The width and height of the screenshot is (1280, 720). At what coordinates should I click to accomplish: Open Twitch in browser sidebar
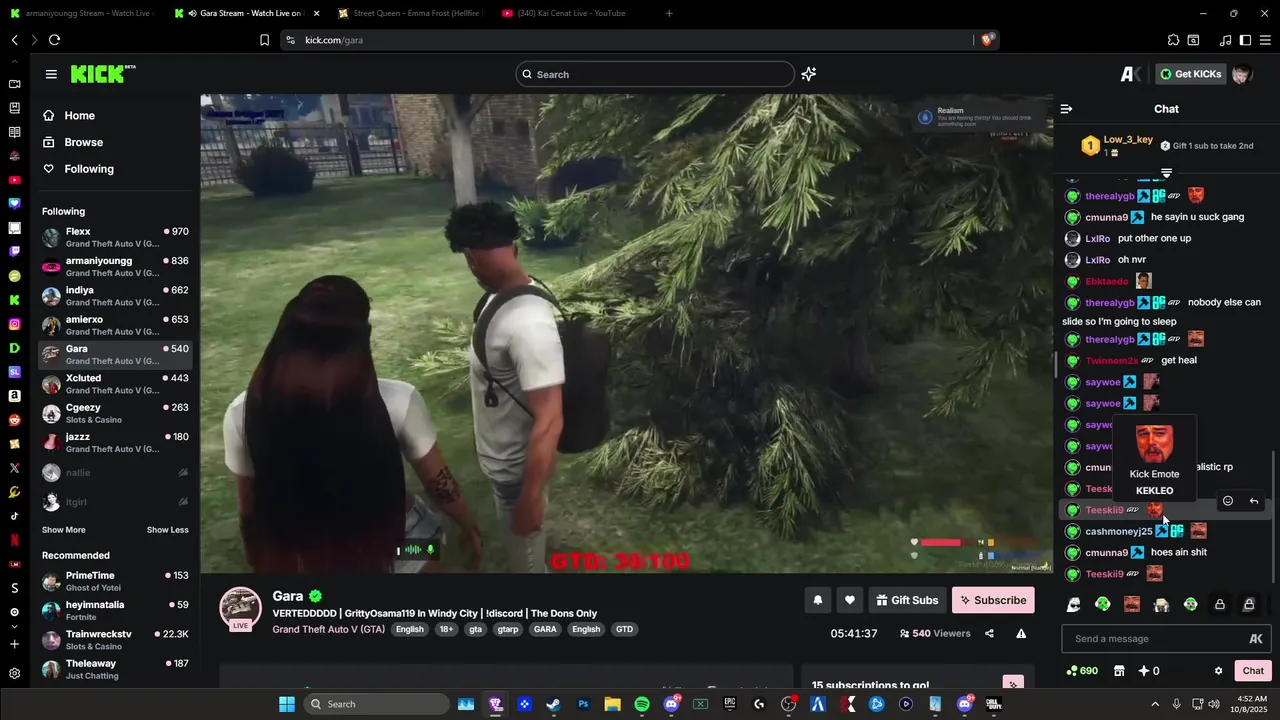tap(14, 252)
